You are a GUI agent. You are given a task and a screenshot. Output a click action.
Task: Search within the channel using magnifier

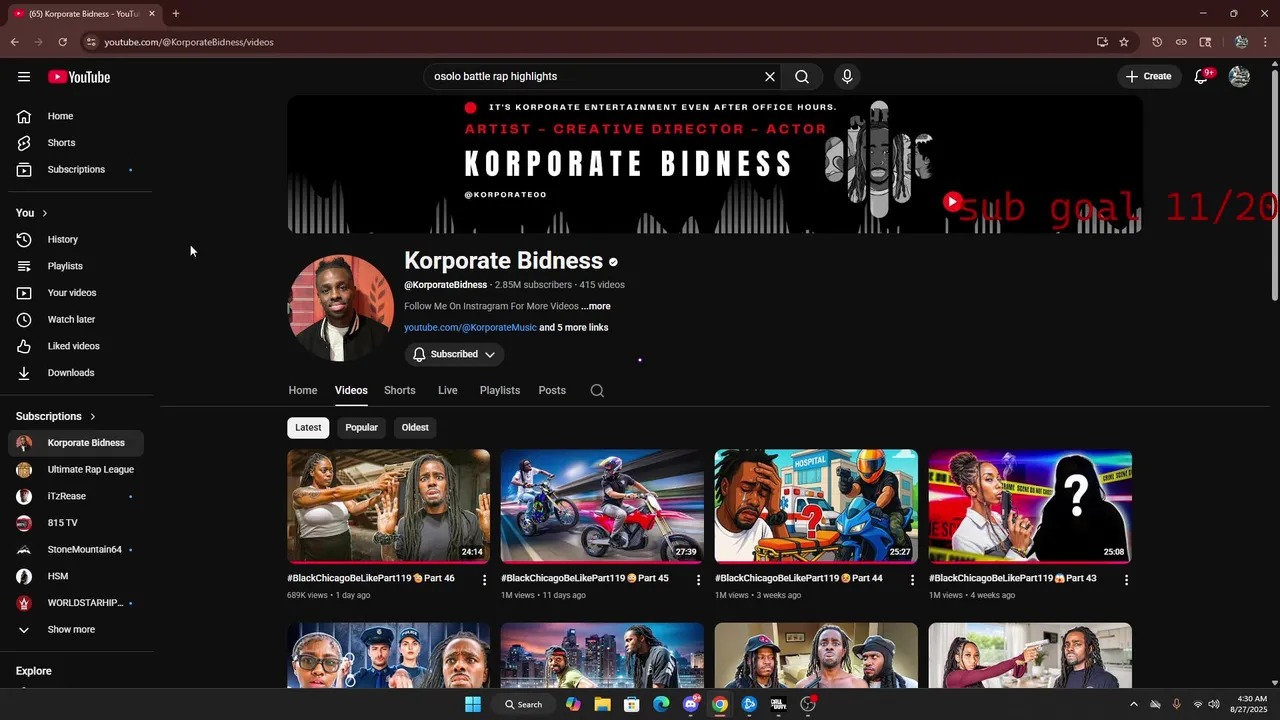597,391
